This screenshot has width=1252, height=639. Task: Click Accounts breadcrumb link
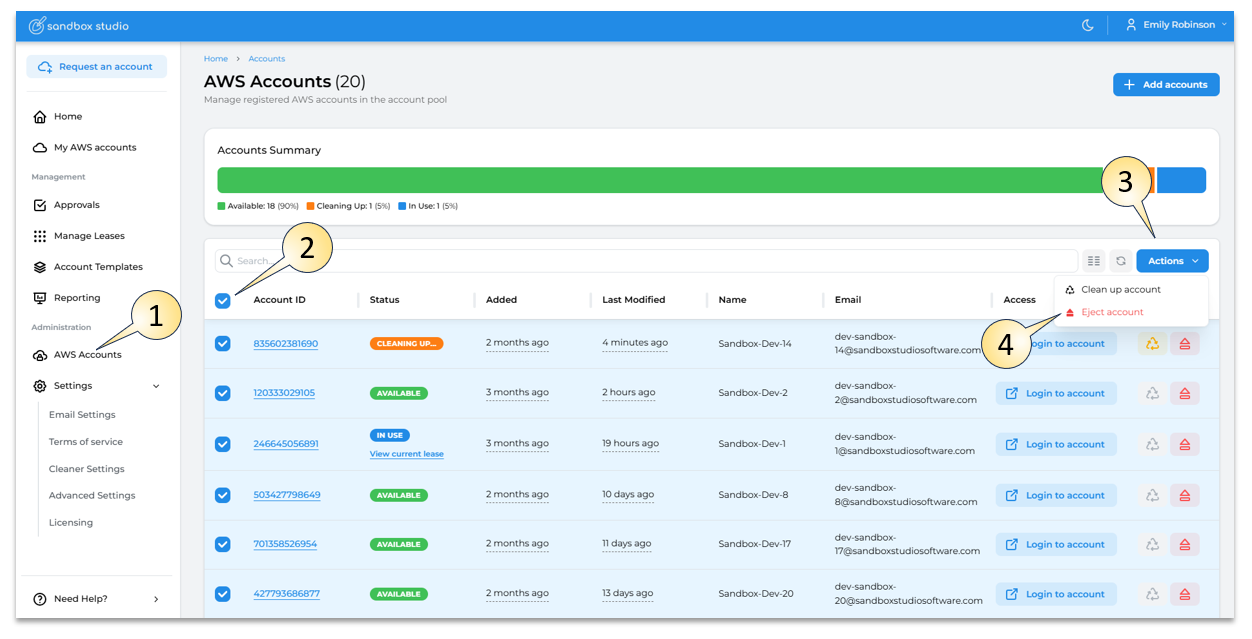(x=267, y=59)
